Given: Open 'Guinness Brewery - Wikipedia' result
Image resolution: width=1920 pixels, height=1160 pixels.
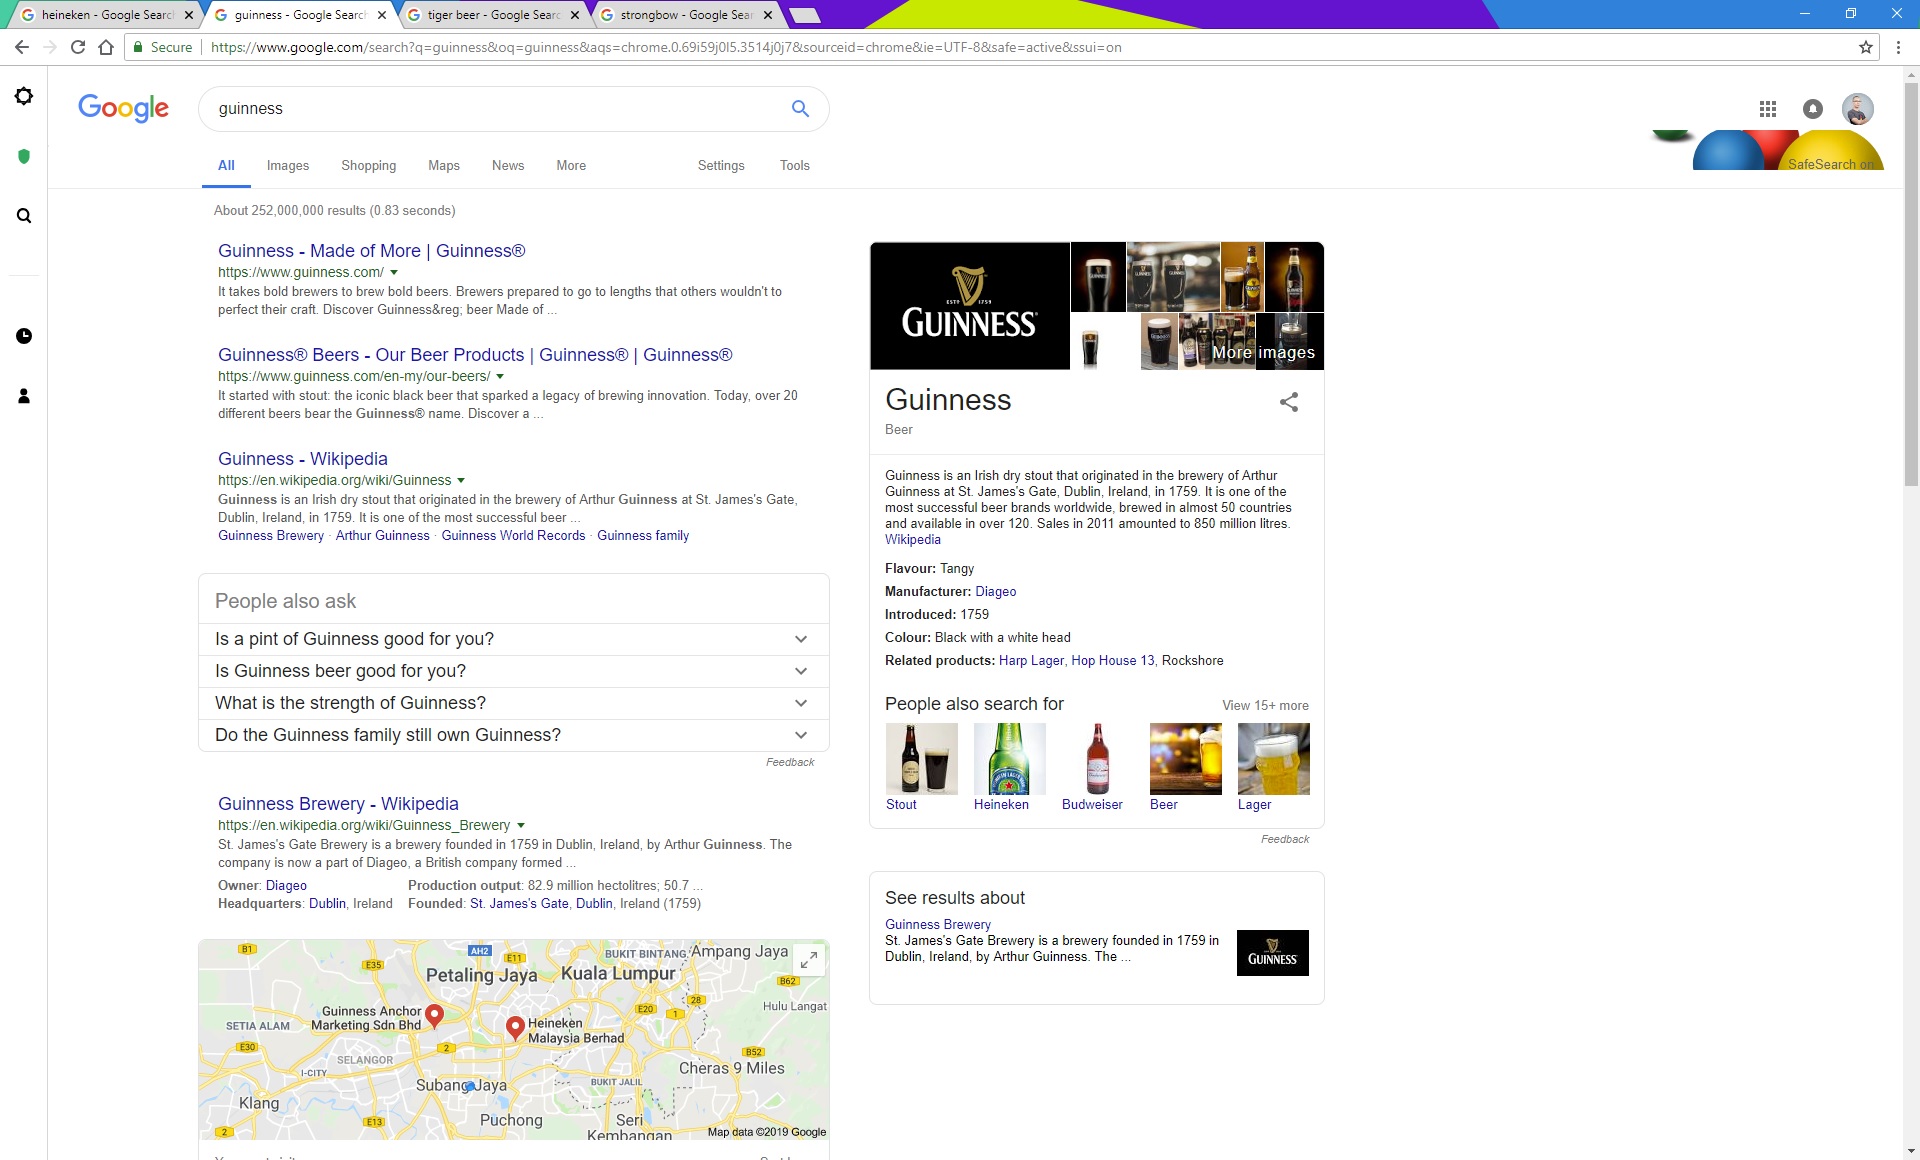Looking at the screenshot, I should 338,804.
